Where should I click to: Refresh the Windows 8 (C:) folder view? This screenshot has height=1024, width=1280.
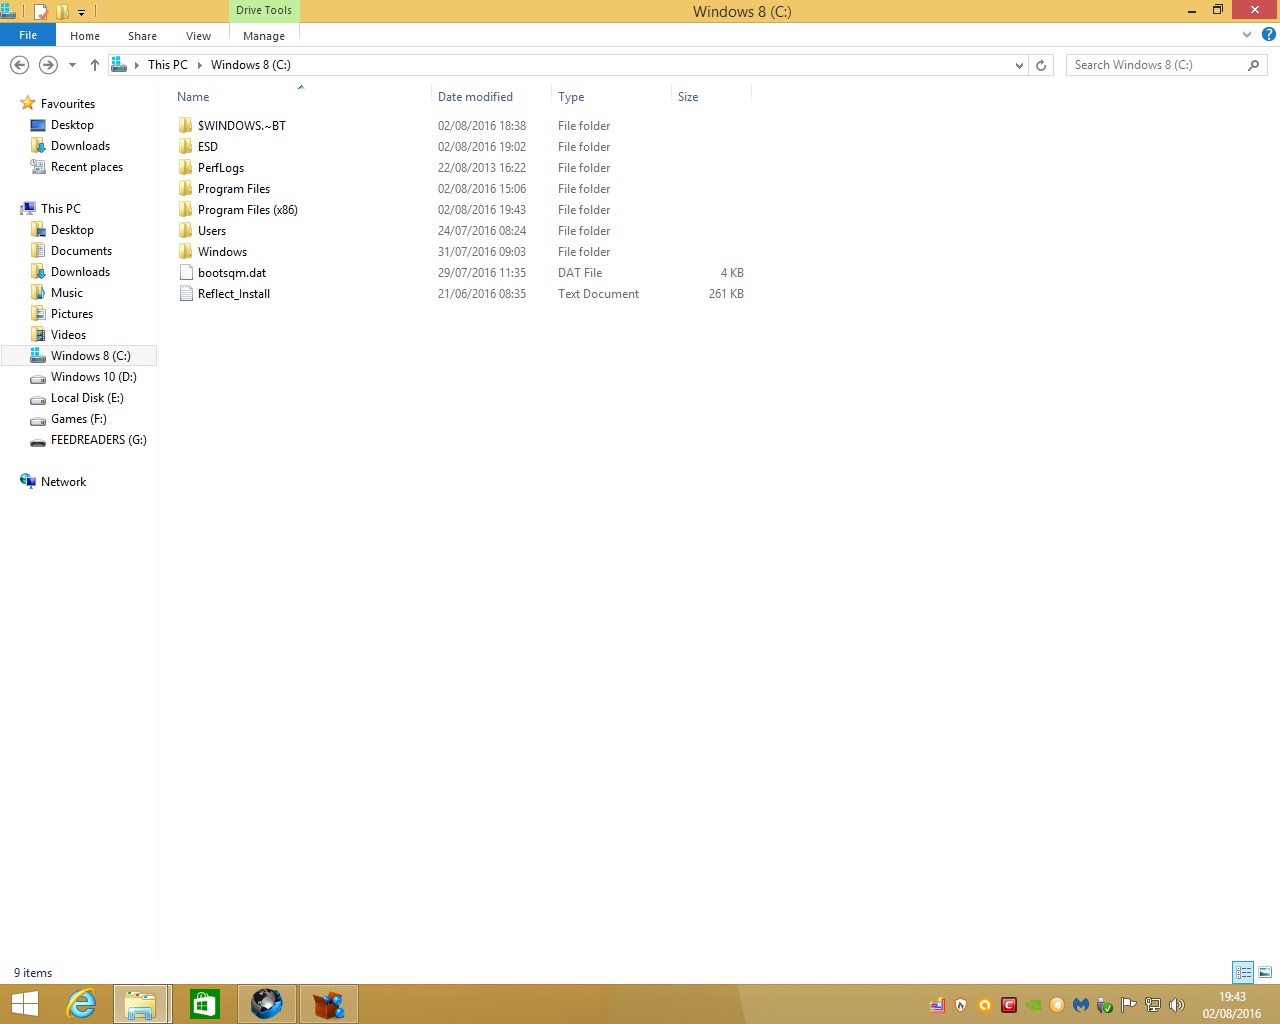click(x=1041, y=65)
